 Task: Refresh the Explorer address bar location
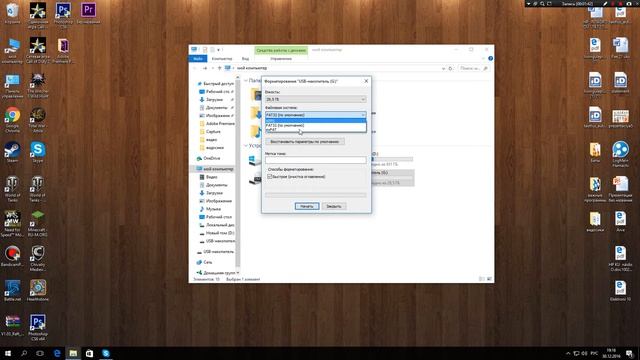451,68
